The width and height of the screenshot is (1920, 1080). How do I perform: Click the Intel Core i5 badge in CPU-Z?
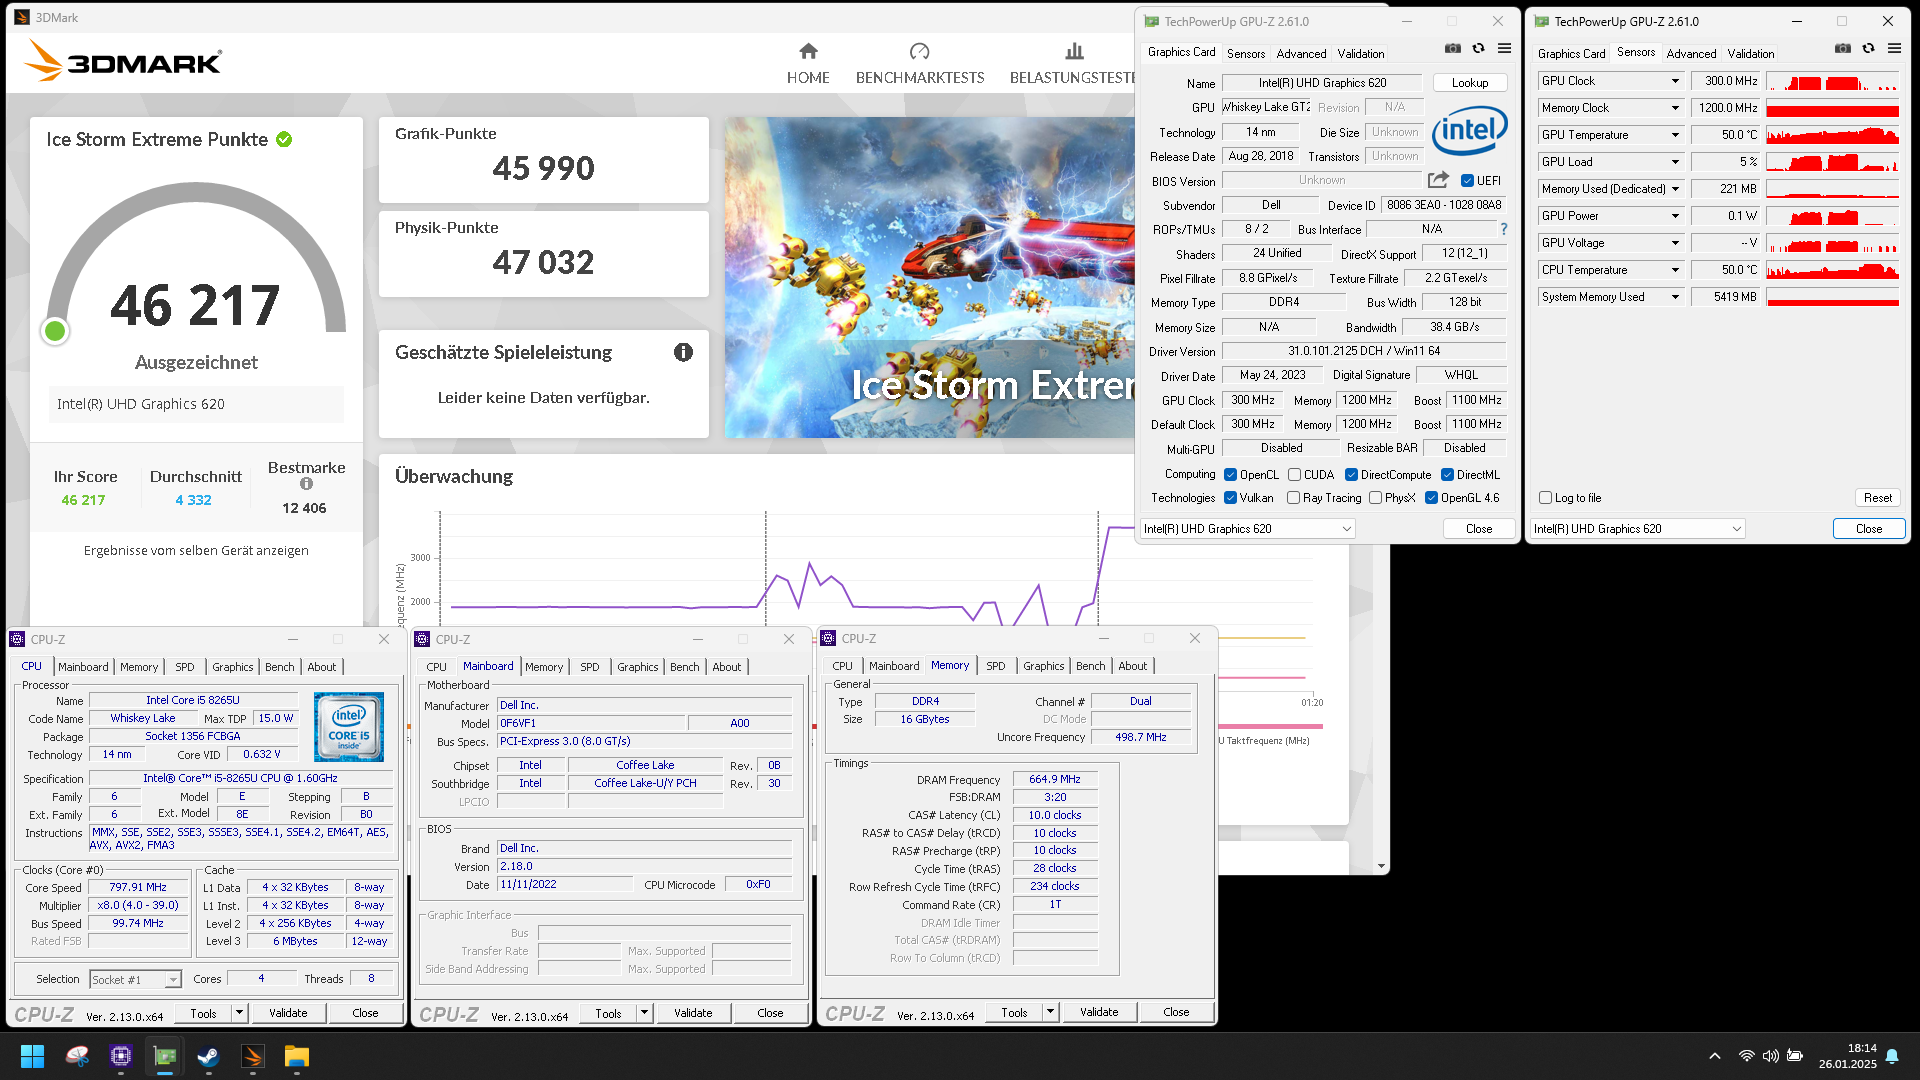tap(349, 727)
